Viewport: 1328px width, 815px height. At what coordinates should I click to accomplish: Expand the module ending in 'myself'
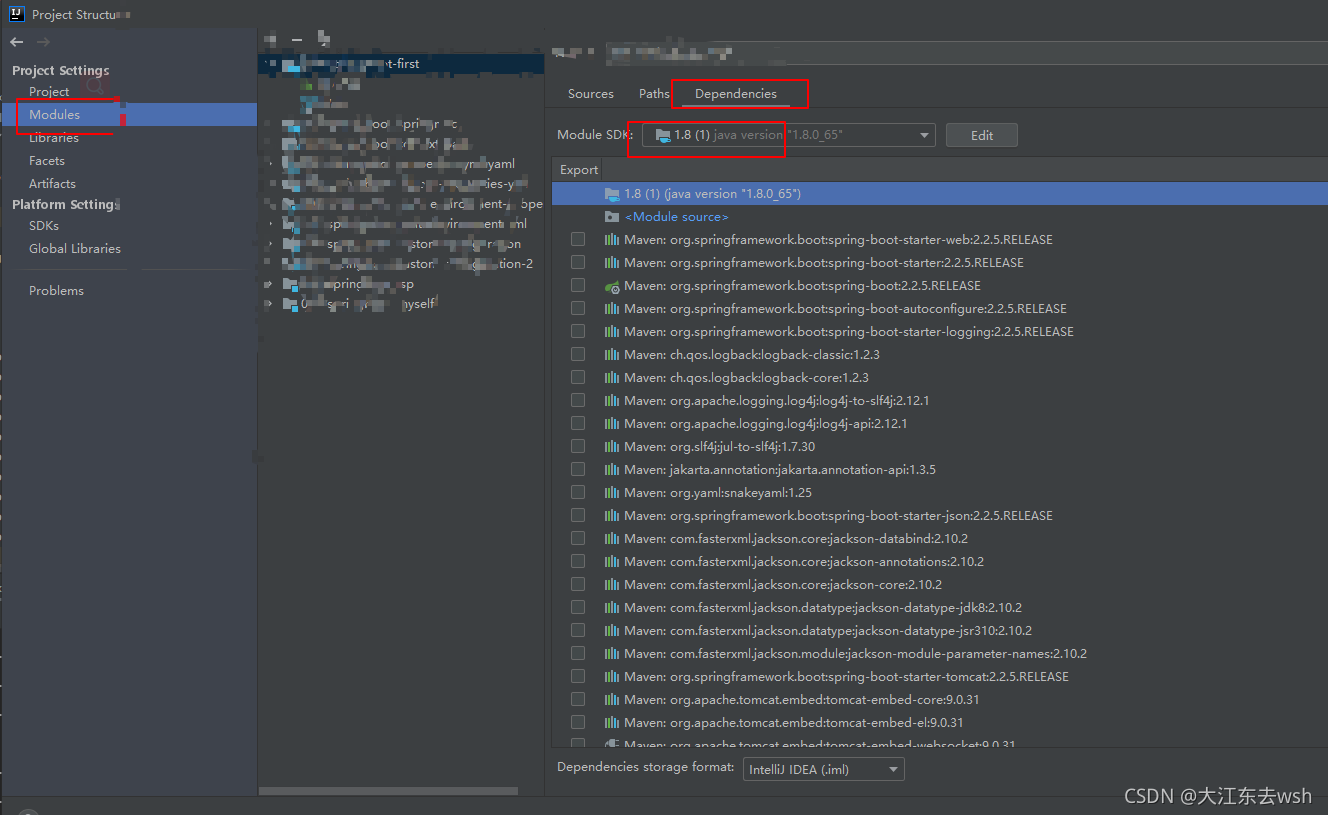click(267, 303)
